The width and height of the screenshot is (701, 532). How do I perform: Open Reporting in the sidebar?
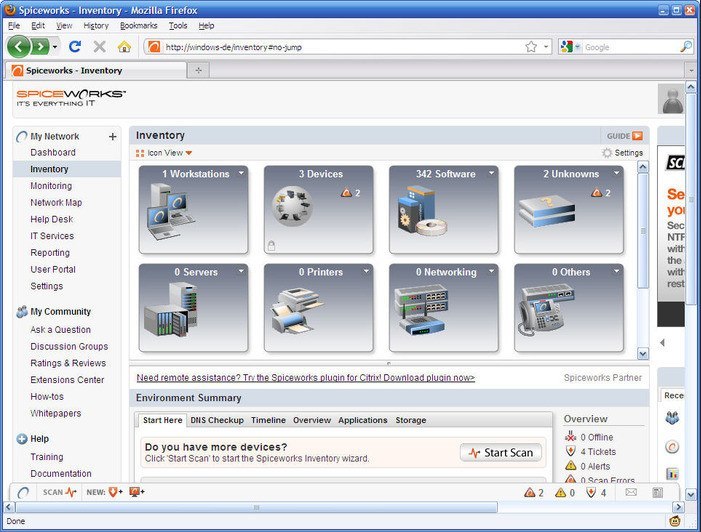coord(50,253)
